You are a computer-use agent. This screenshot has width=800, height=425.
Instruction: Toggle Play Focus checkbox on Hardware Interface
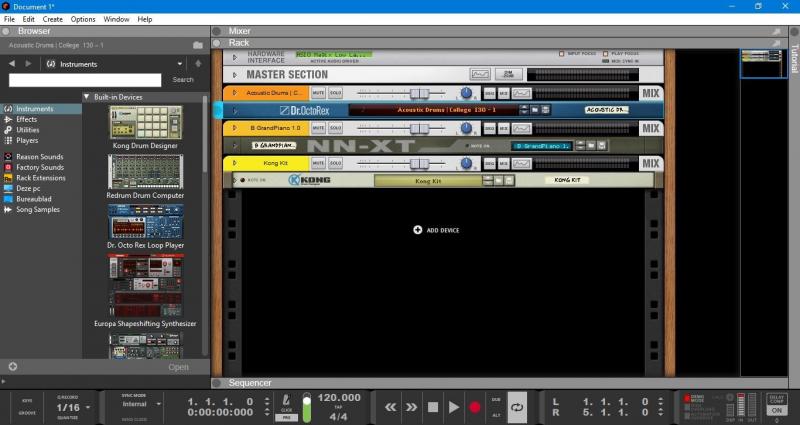click(606, 54)
